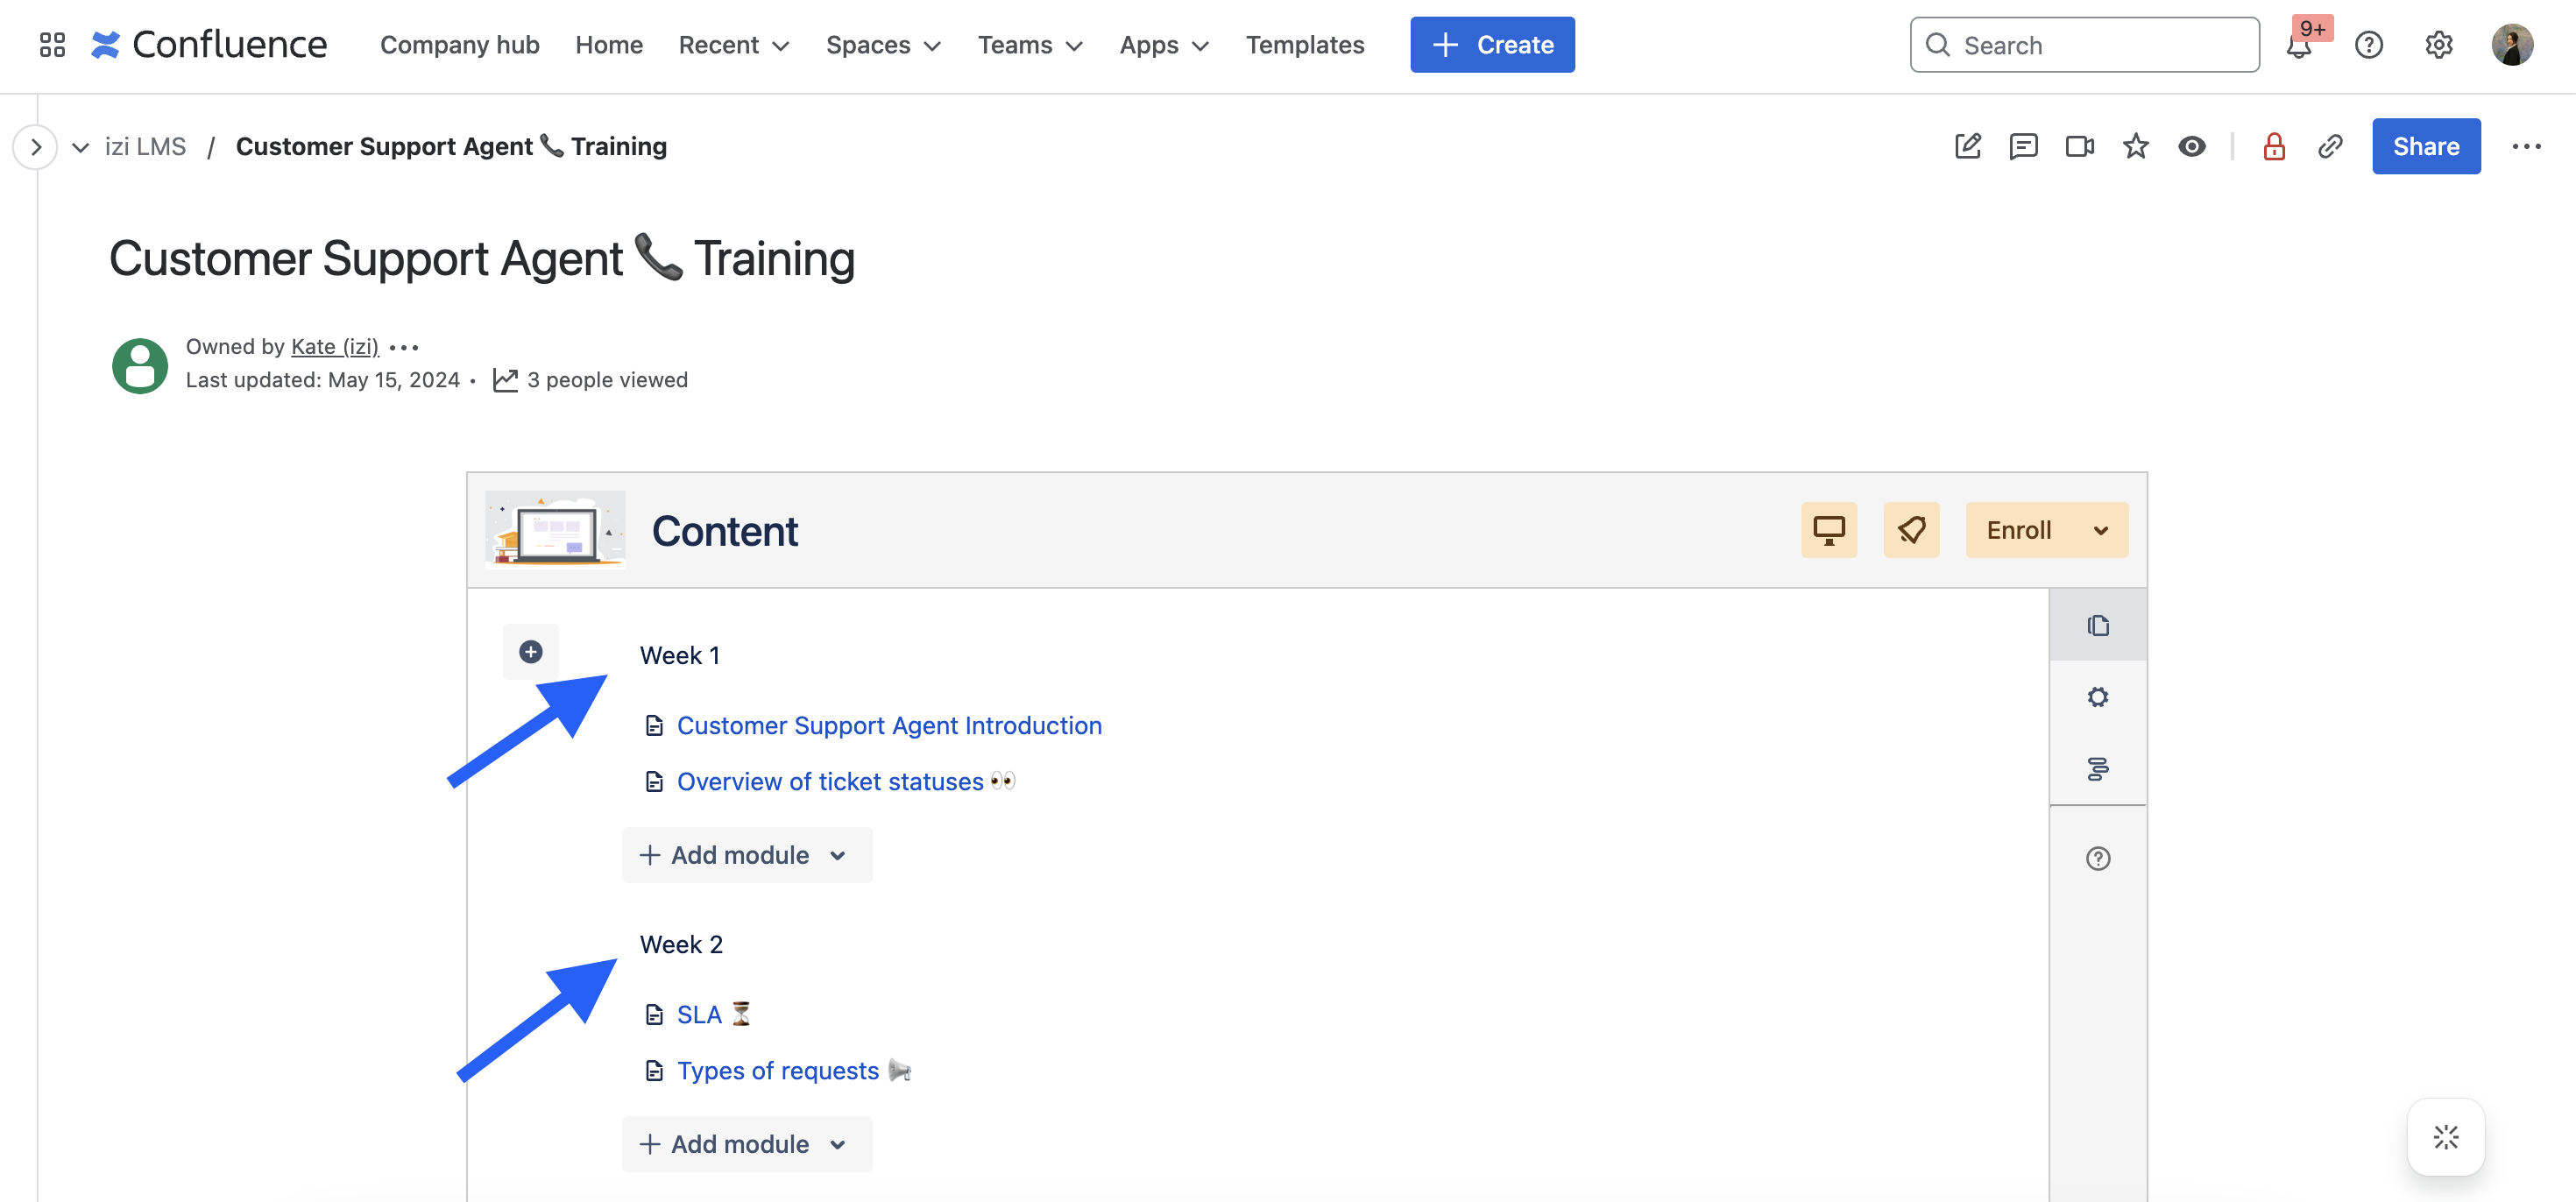Expand the left sidebar arrow
The width and height of the screenshot is (2576, 1202).
click(x=36, y=147)
